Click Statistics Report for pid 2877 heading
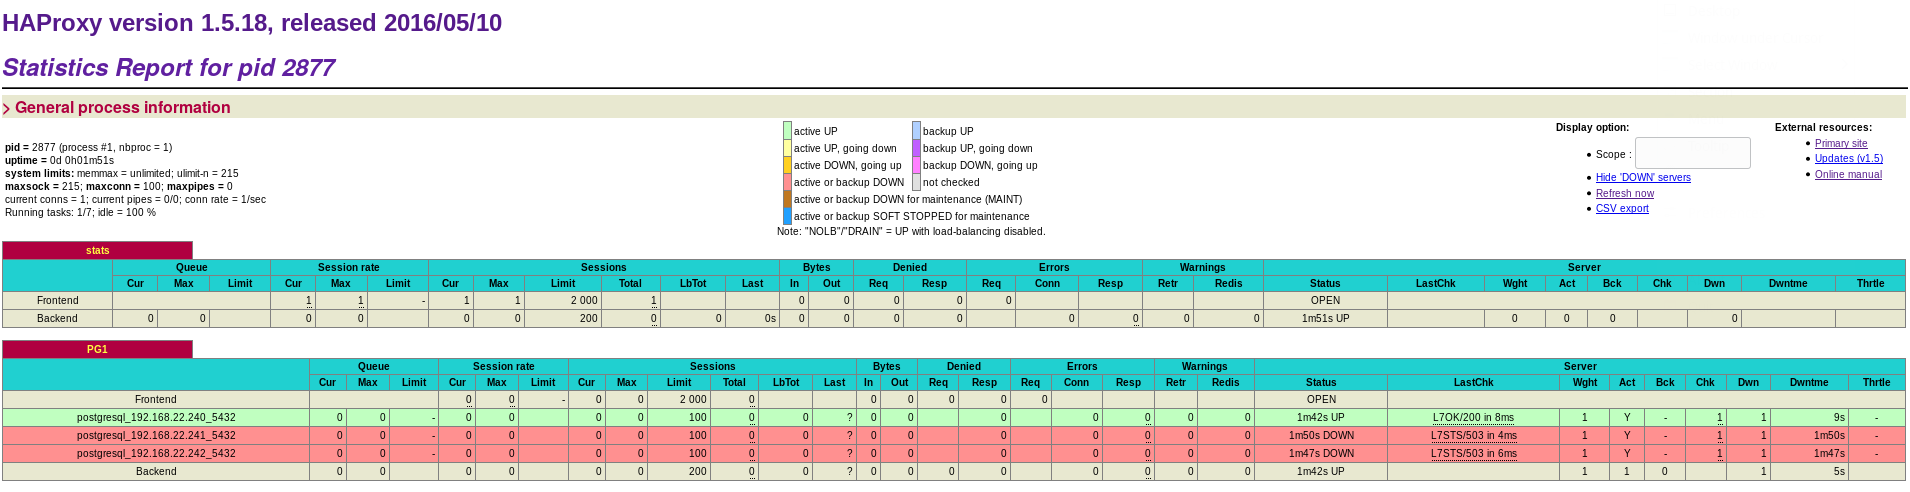This screenshot has width=1910, height=492. tap(168, 68)
